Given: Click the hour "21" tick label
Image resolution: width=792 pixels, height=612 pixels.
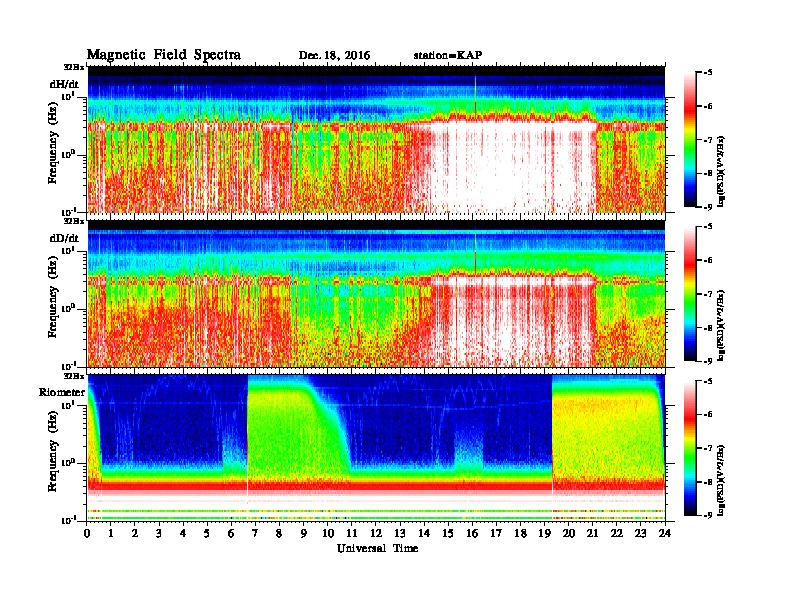Looking at the screenshot, I should click(592, 533).
